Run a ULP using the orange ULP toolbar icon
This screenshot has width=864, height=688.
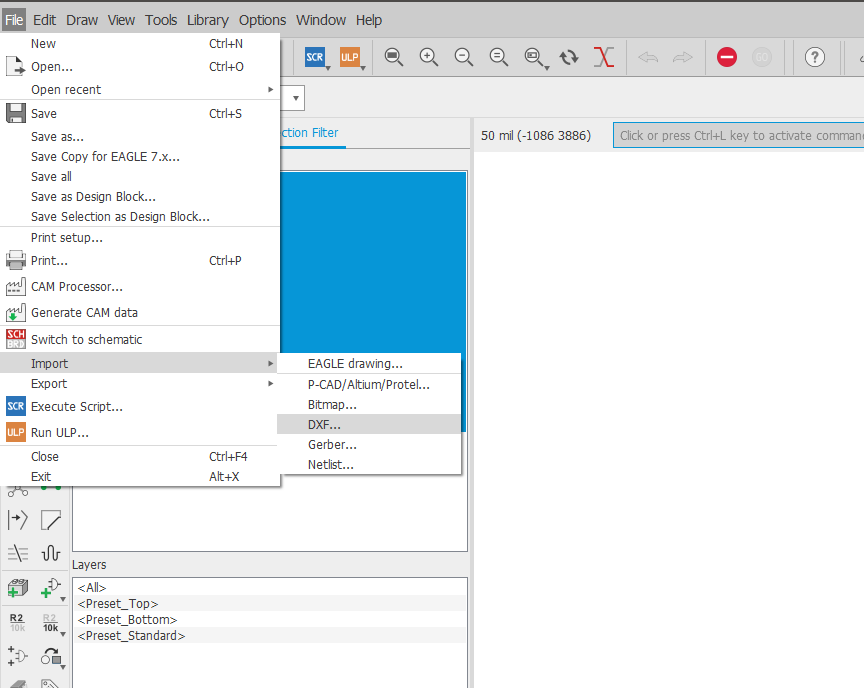click(351, 57)
